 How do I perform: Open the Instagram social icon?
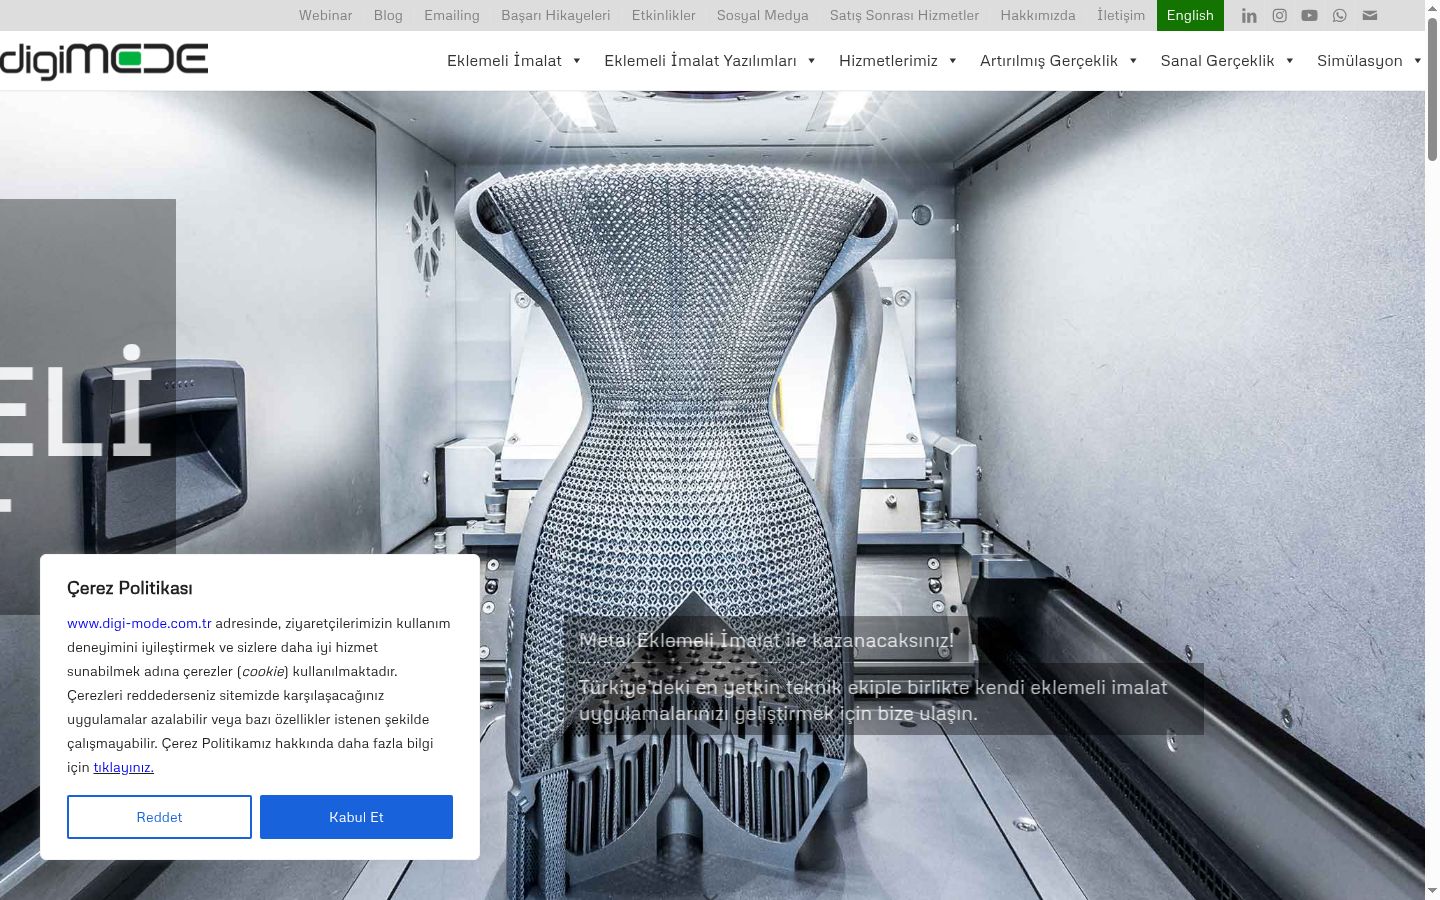[x=1279, y=15]
